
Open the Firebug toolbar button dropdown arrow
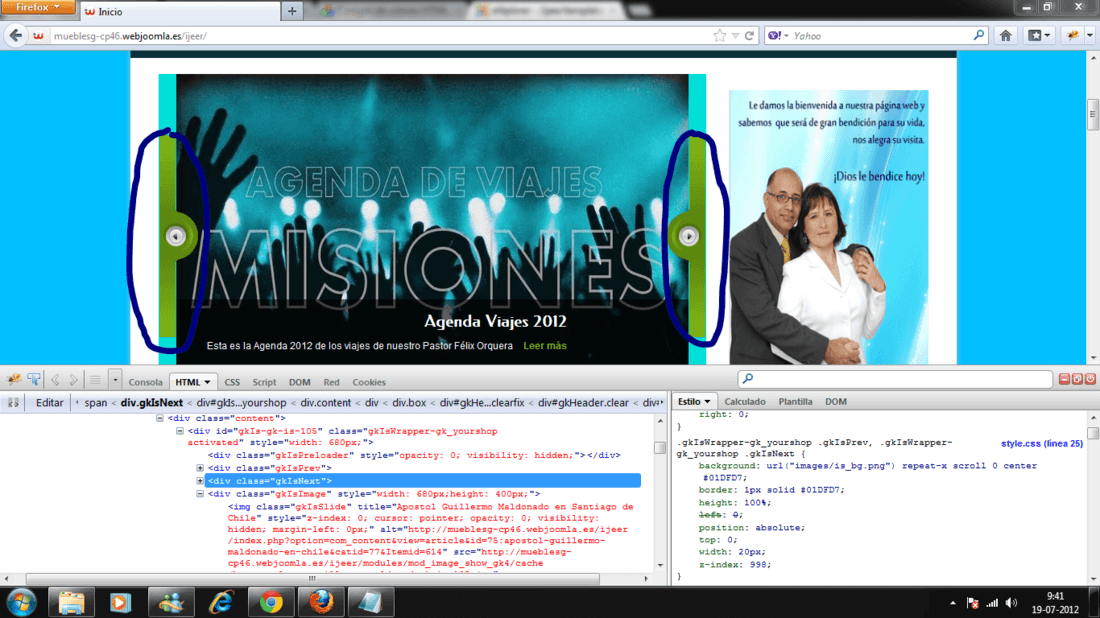tap(1089, 36)
